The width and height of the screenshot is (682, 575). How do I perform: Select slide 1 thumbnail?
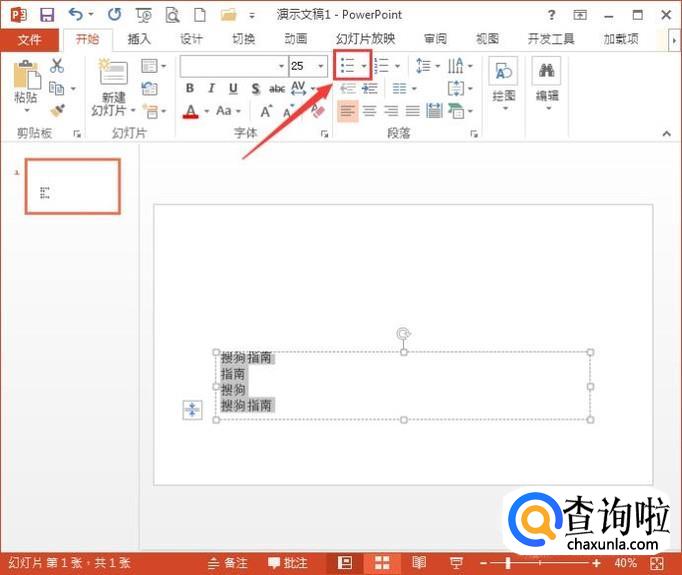(x=72, y=186)
